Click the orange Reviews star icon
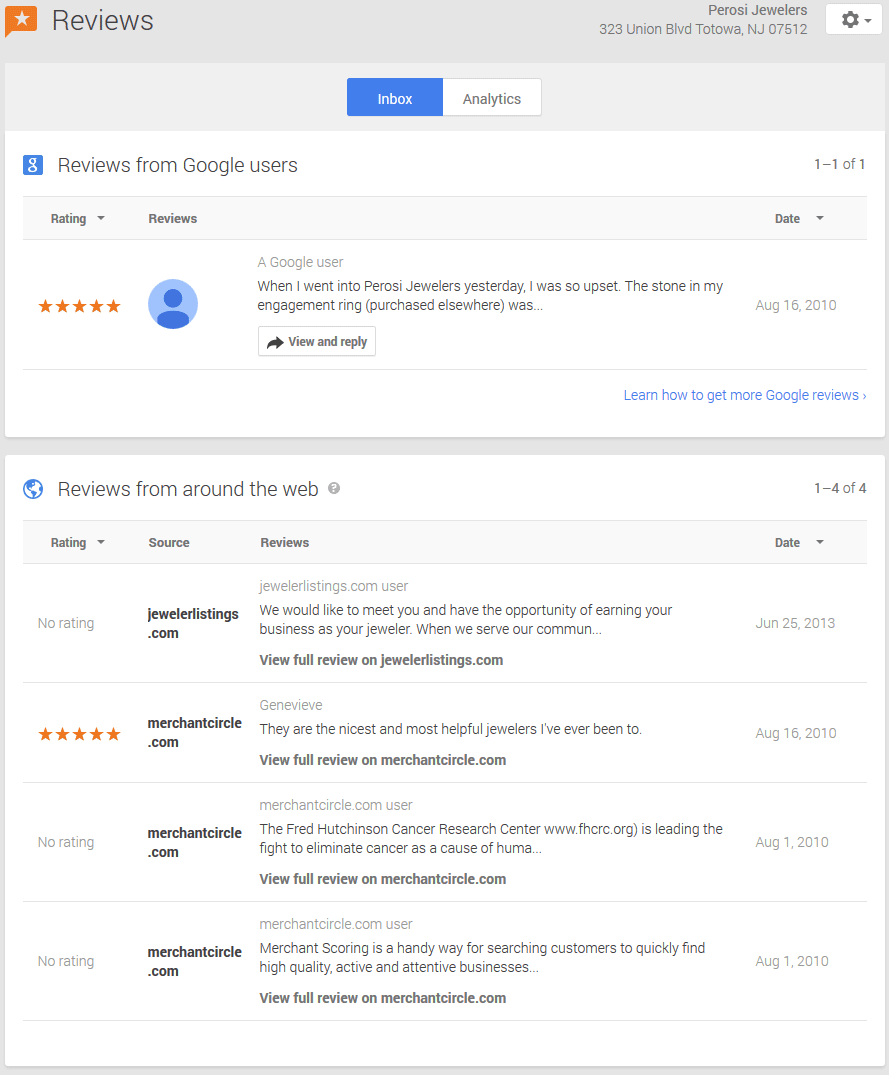Viewport: 889px width, 1075px height. point(21,21)
